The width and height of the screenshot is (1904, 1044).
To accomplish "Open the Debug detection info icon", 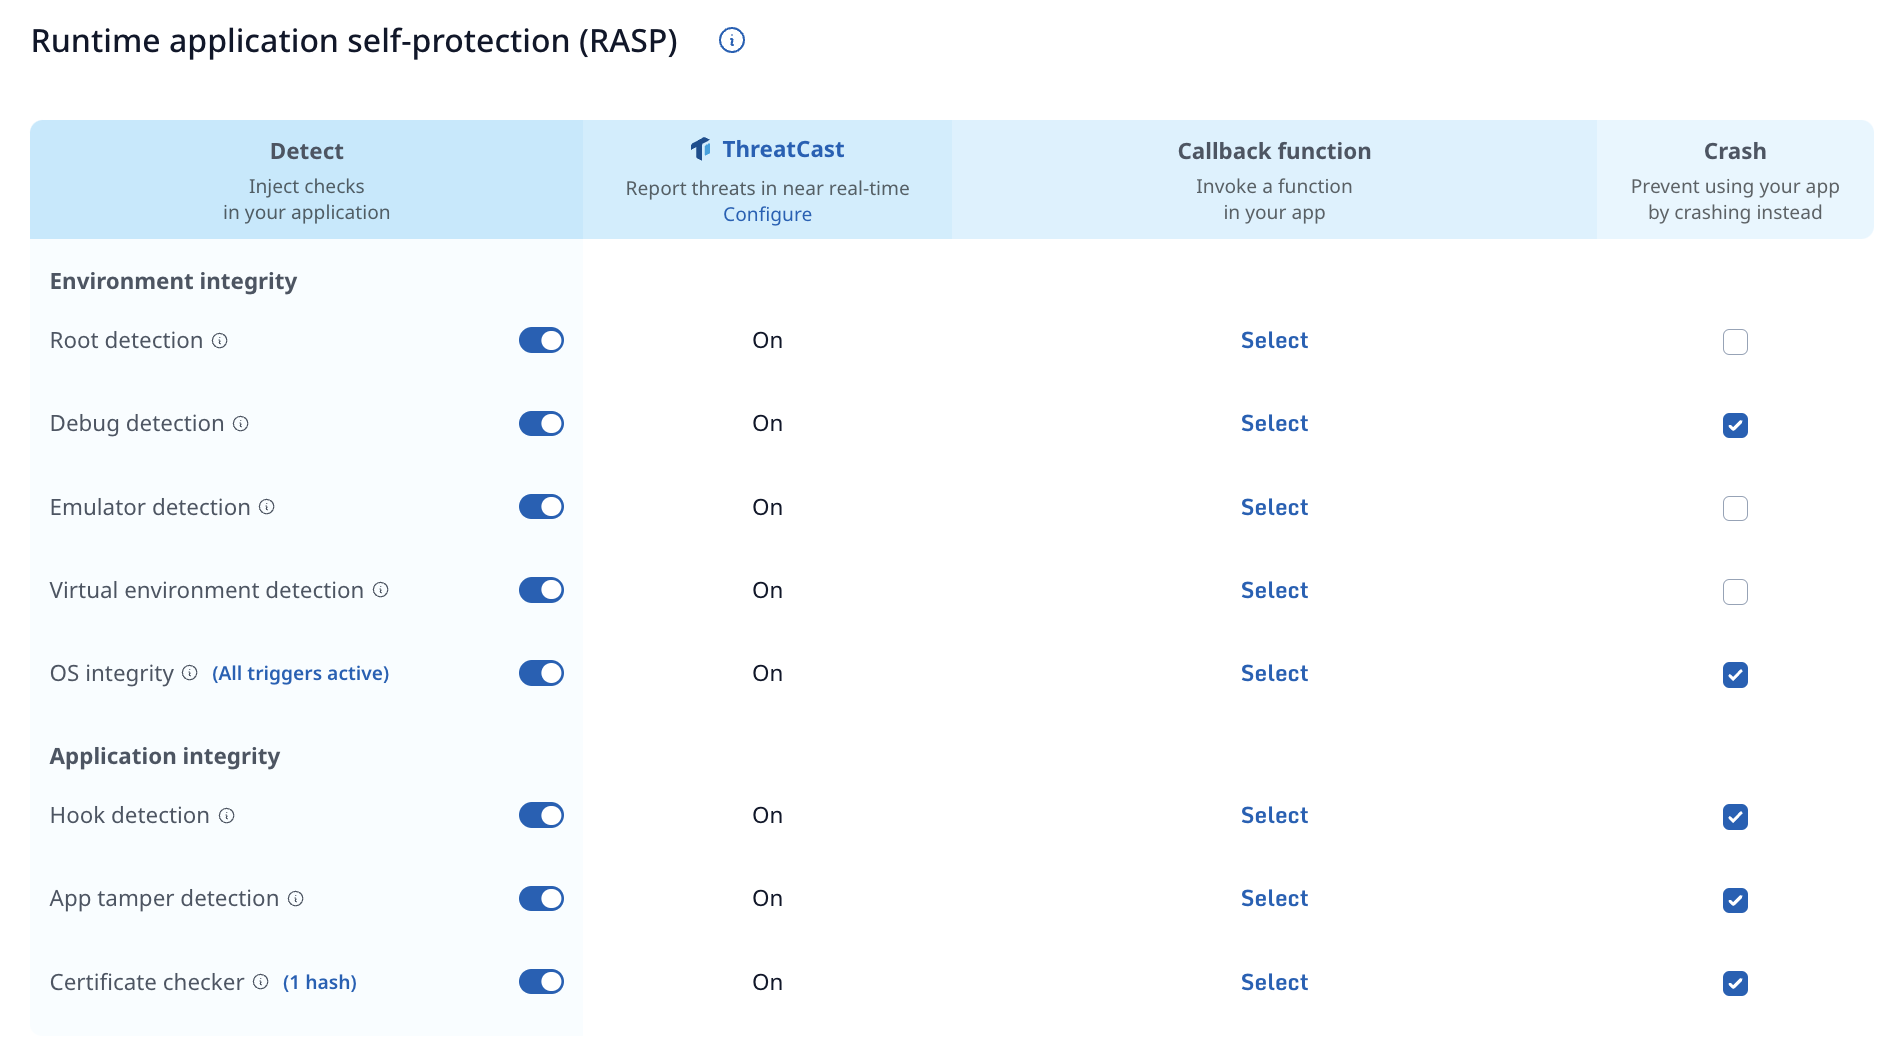I will 241,424.
